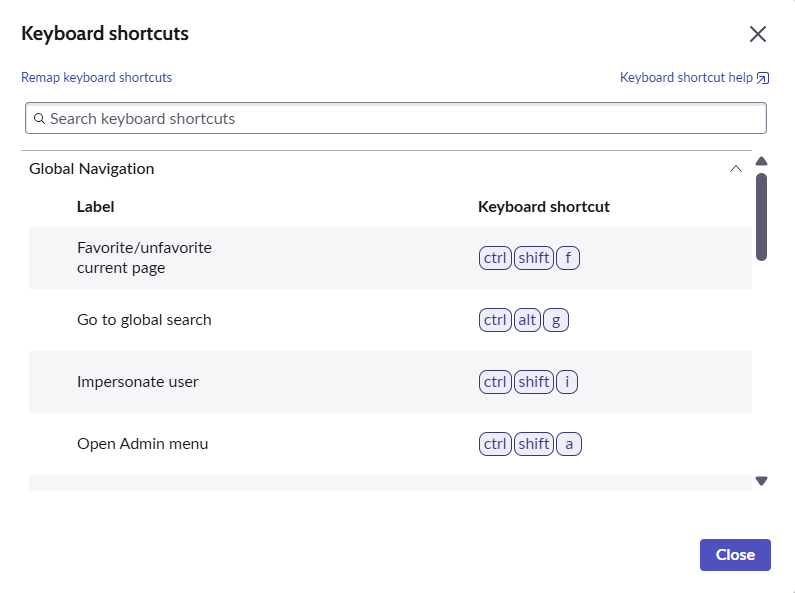Open Keyboard shortcut help link
The width and height of the screenshot is (795, 593).
pos(686,78)
